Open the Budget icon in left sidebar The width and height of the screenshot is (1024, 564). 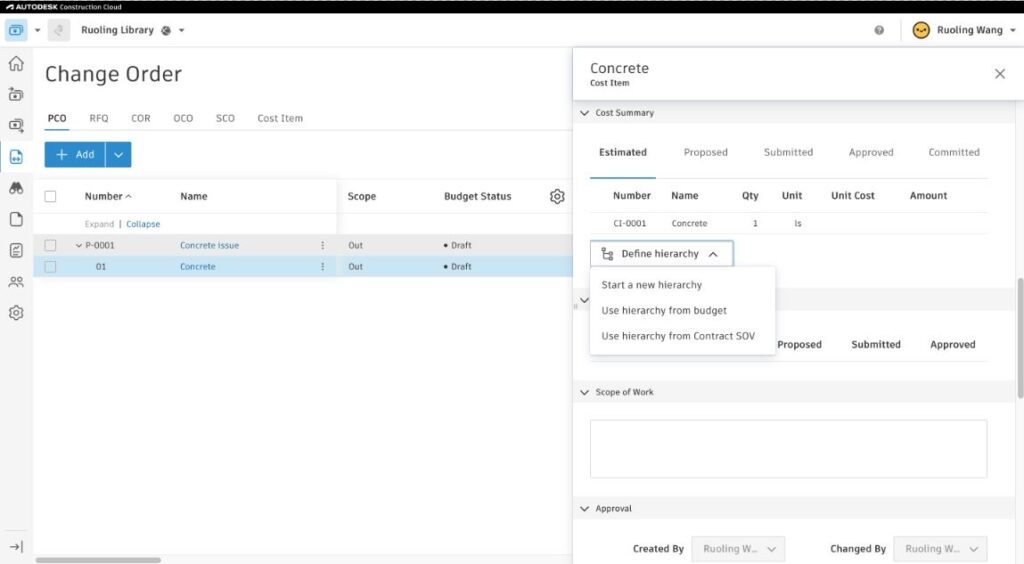pos(16,95)
